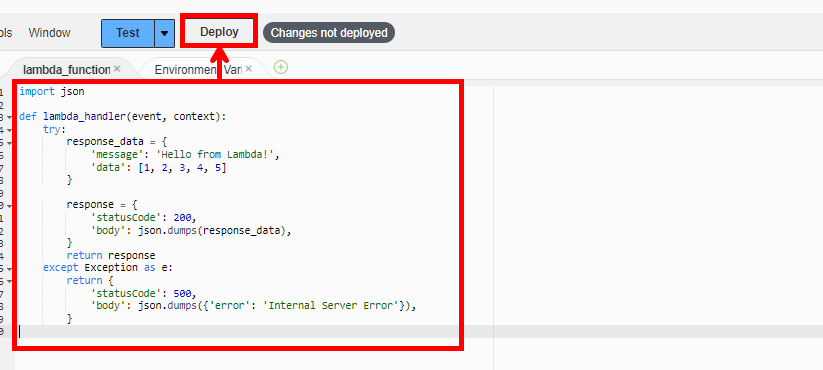
Task: Click the Deploy button
Action: coord(219,31)
